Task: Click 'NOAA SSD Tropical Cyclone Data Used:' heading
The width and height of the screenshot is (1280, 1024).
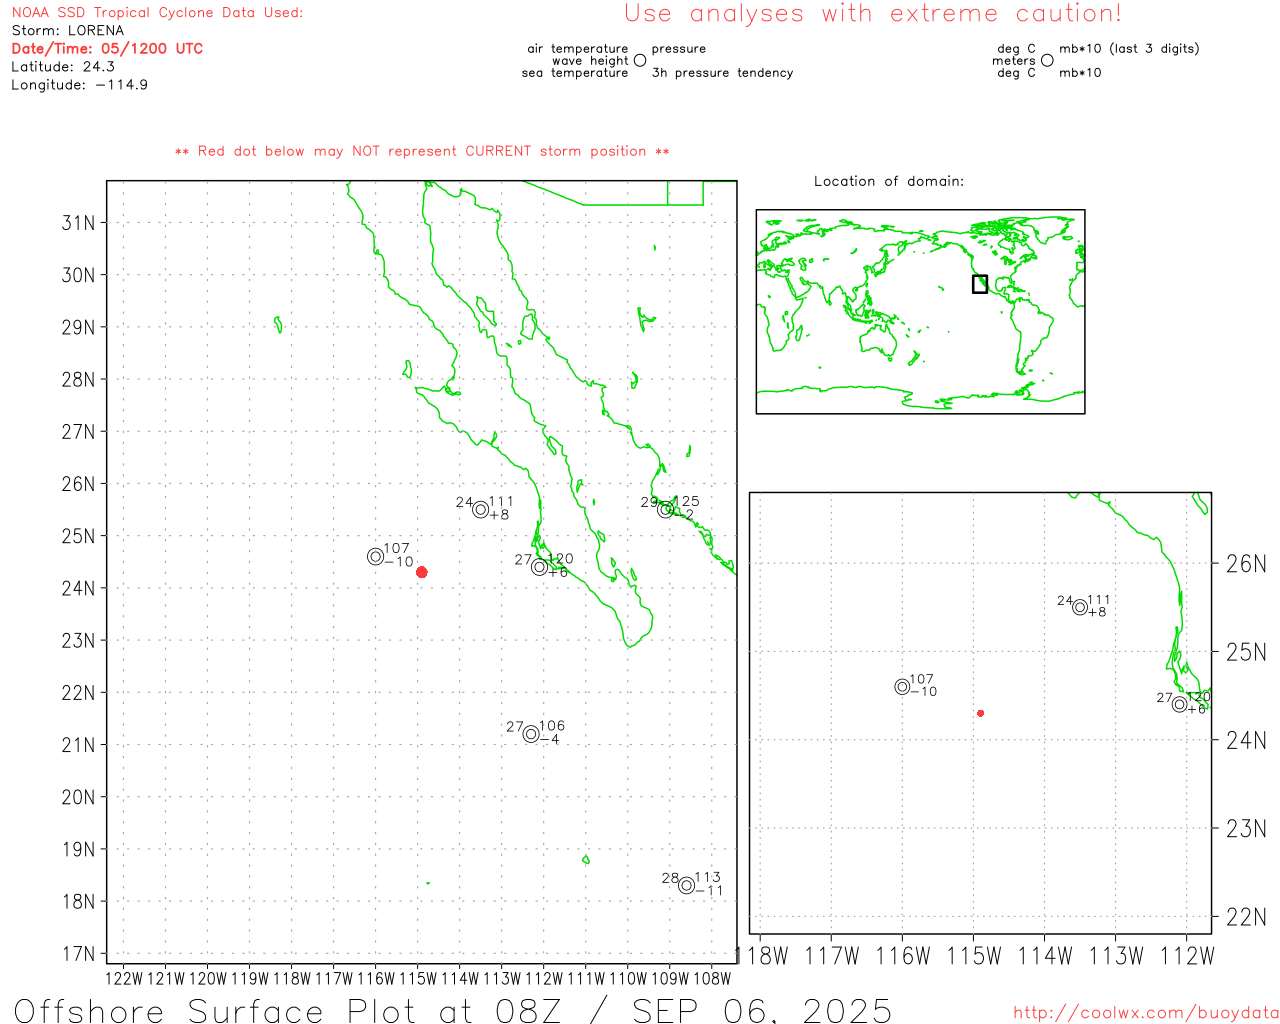Action: [157, 13]
